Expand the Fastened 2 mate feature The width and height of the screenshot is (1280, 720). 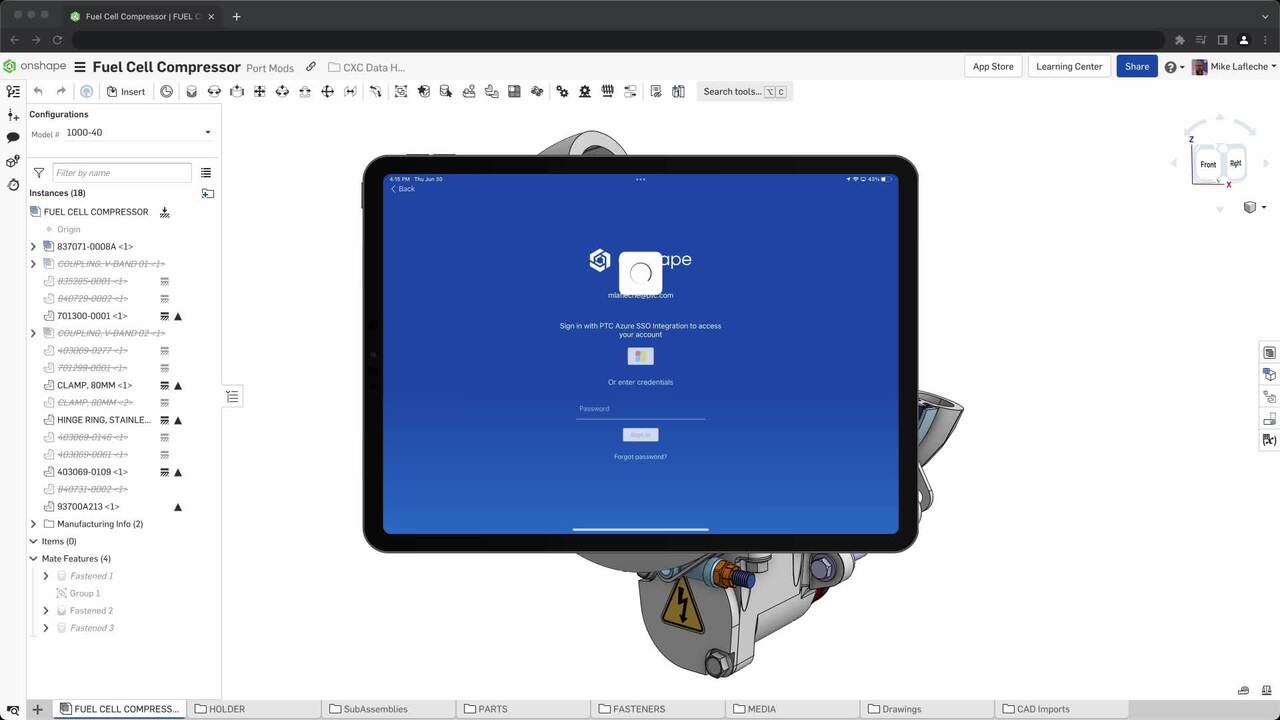pos(45,611)
